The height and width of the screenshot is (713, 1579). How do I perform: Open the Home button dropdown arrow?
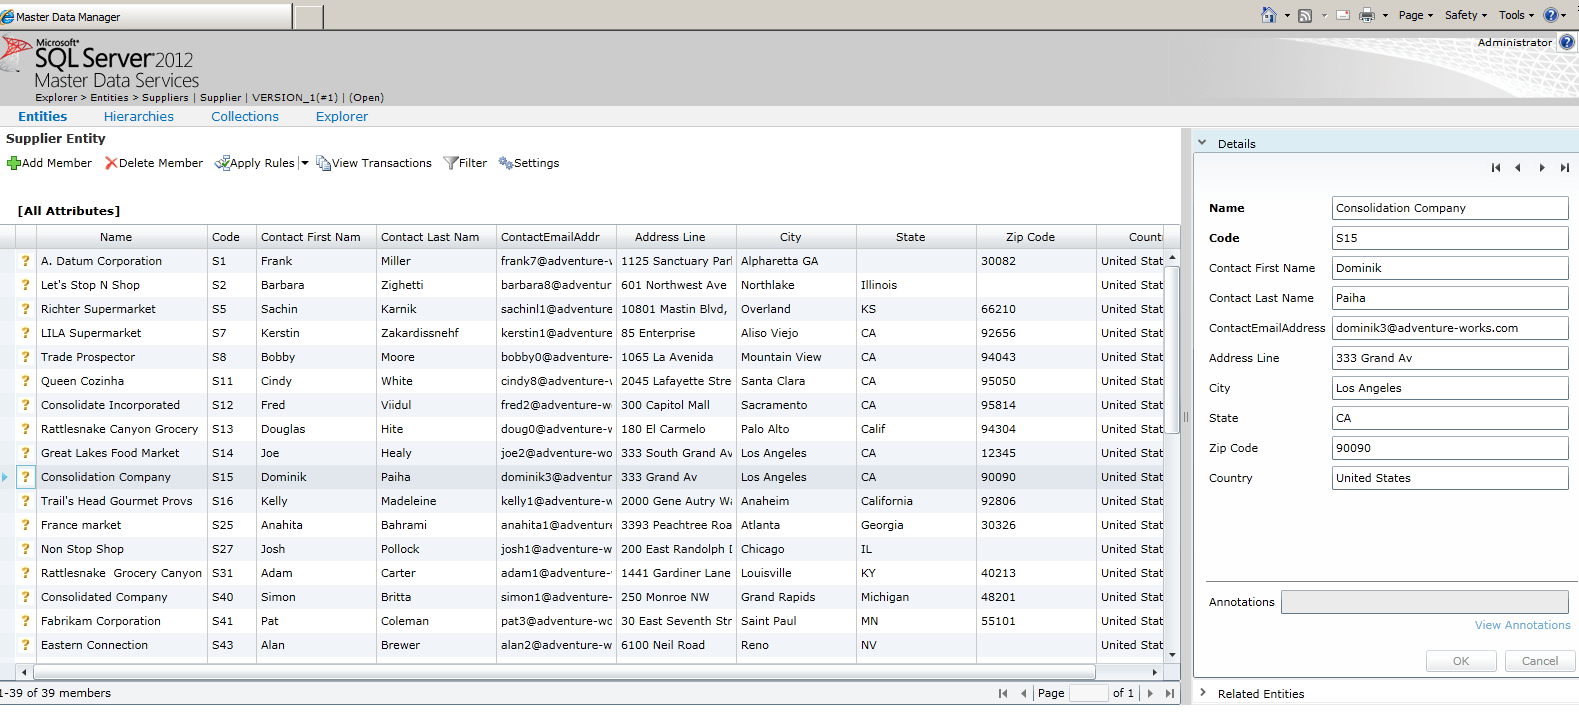[1287, 16]
